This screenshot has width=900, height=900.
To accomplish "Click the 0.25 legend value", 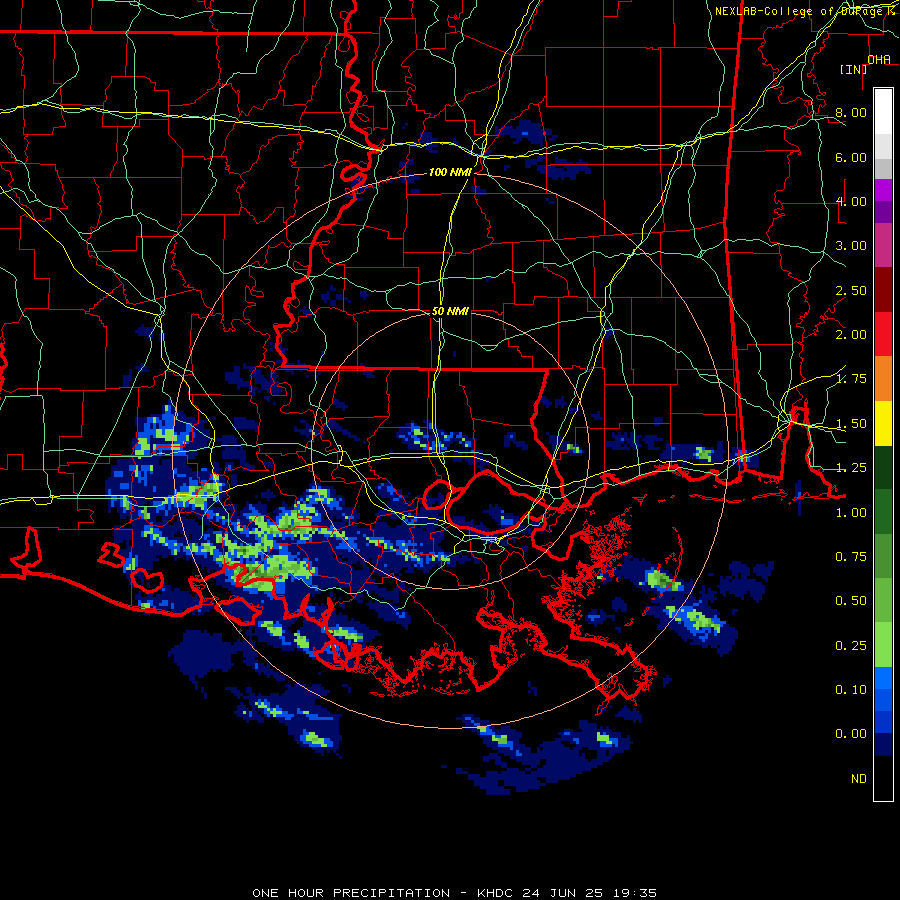I will pyautogui.click(x=851, y=646).
